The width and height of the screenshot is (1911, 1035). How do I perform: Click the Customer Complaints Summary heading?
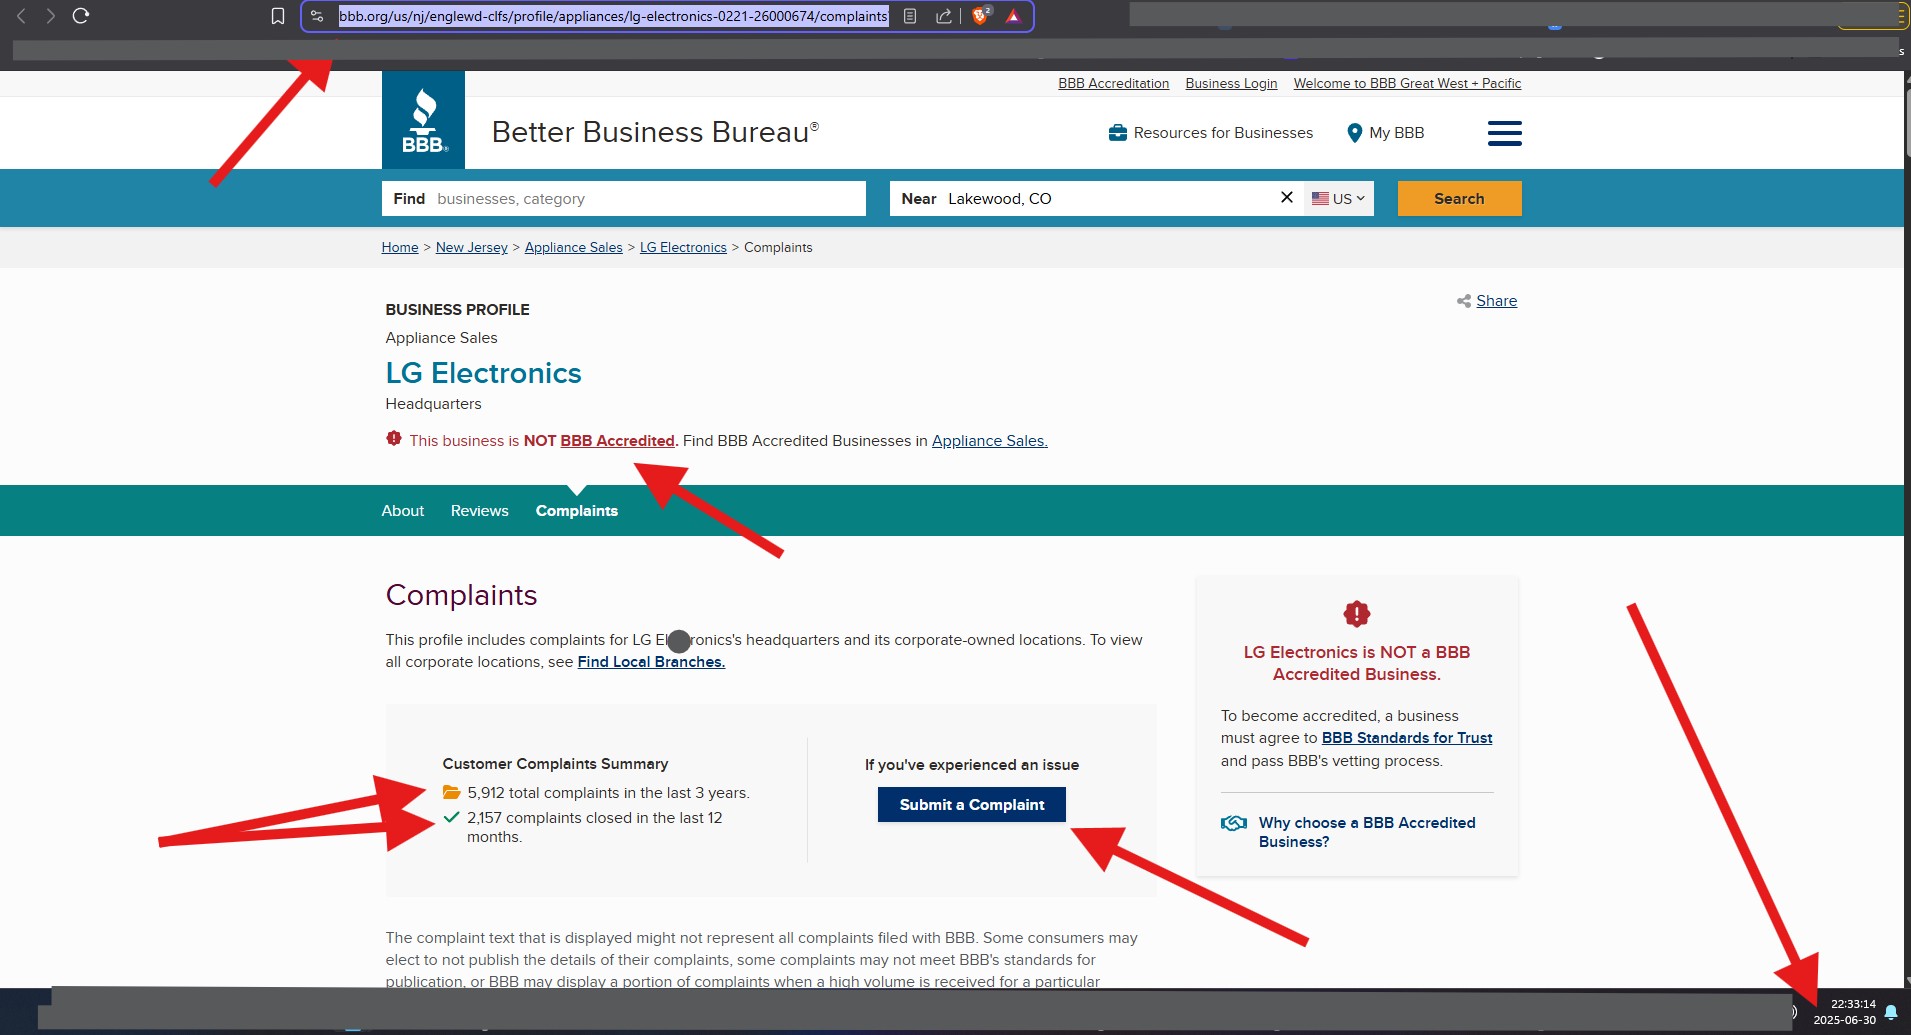pos(555,763)
